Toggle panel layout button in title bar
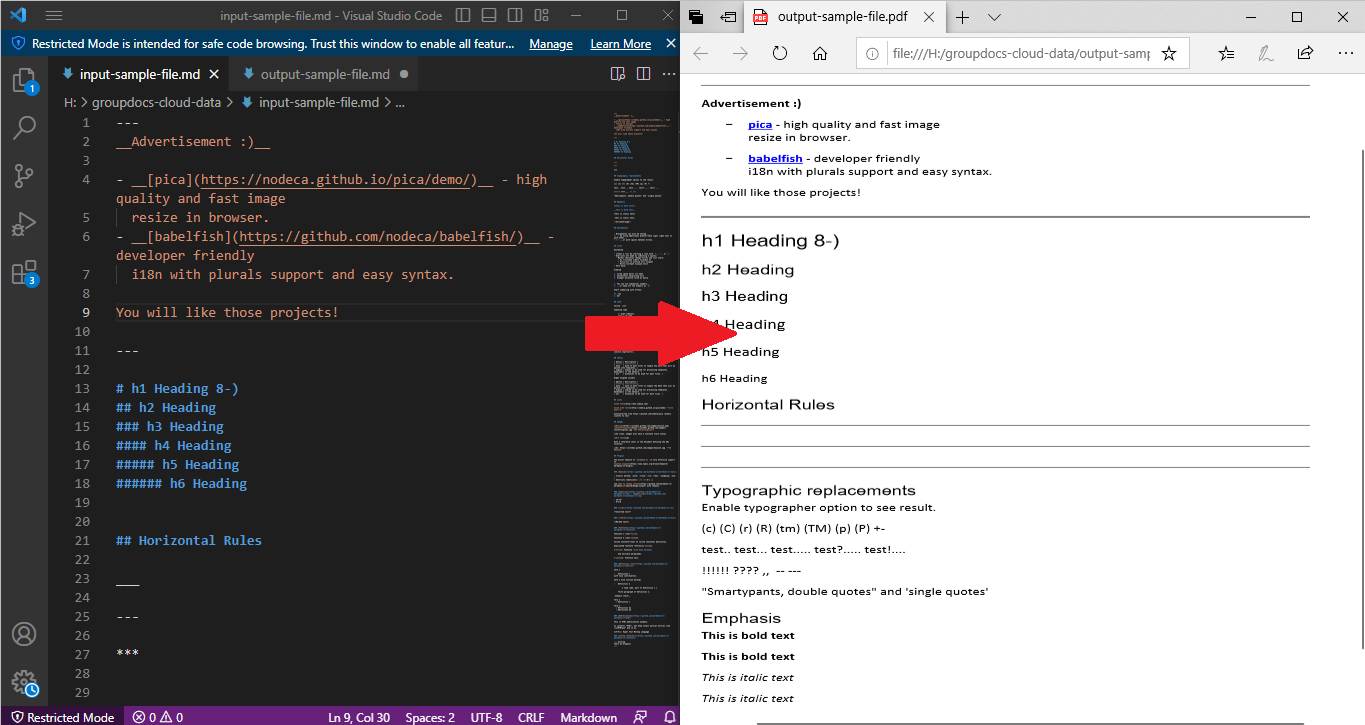 [490, 16]
